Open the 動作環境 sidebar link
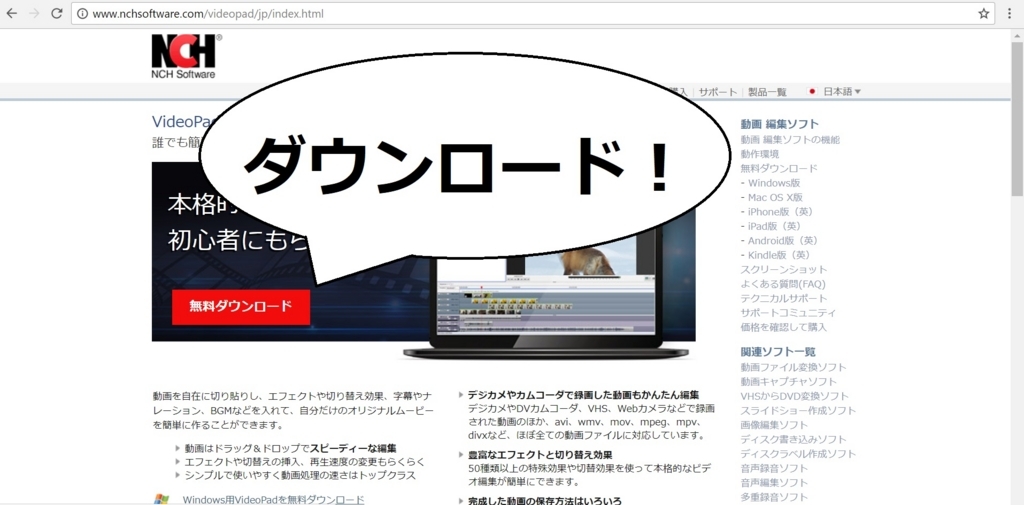 point(760,154)
